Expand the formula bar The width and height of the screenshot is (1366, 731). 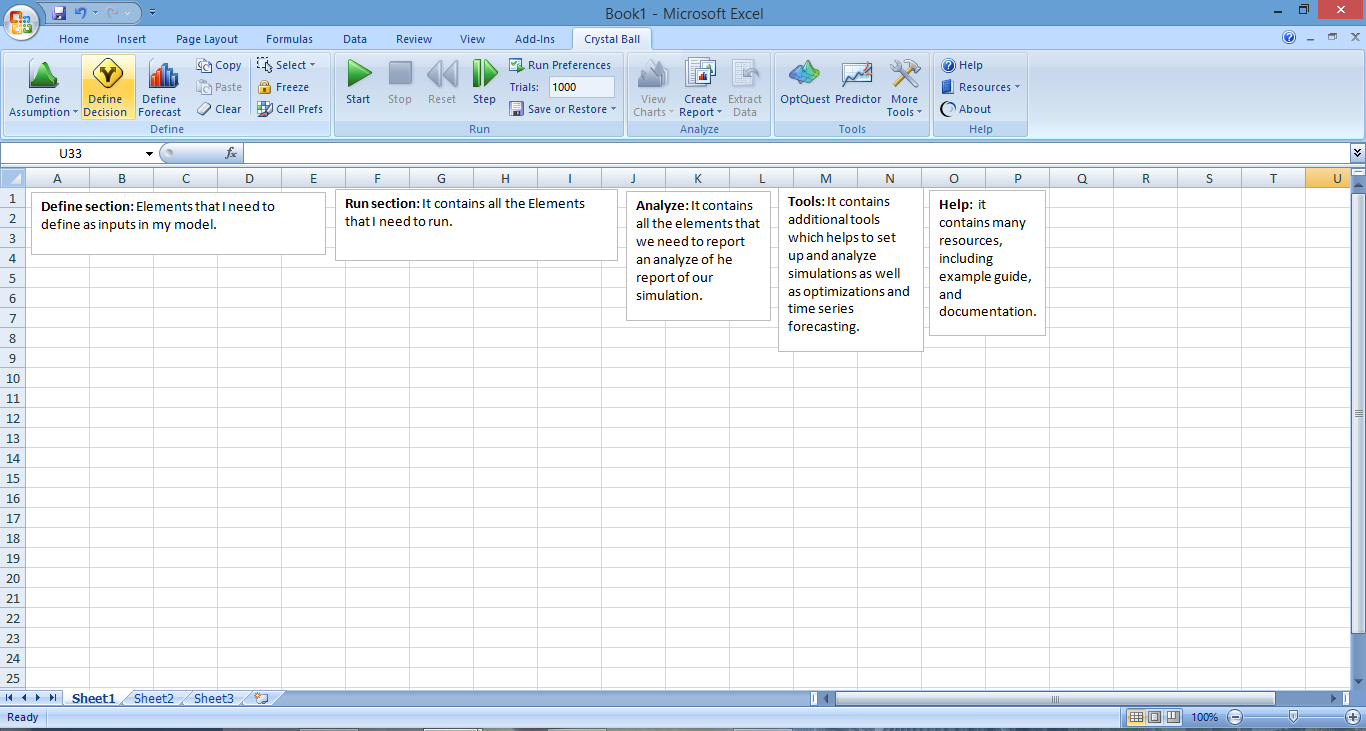(1357, 153)
